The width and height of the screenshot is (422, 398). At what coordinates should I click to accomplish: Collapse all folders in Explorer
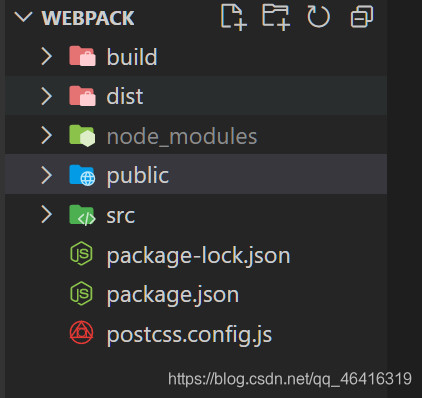[362, 17]
